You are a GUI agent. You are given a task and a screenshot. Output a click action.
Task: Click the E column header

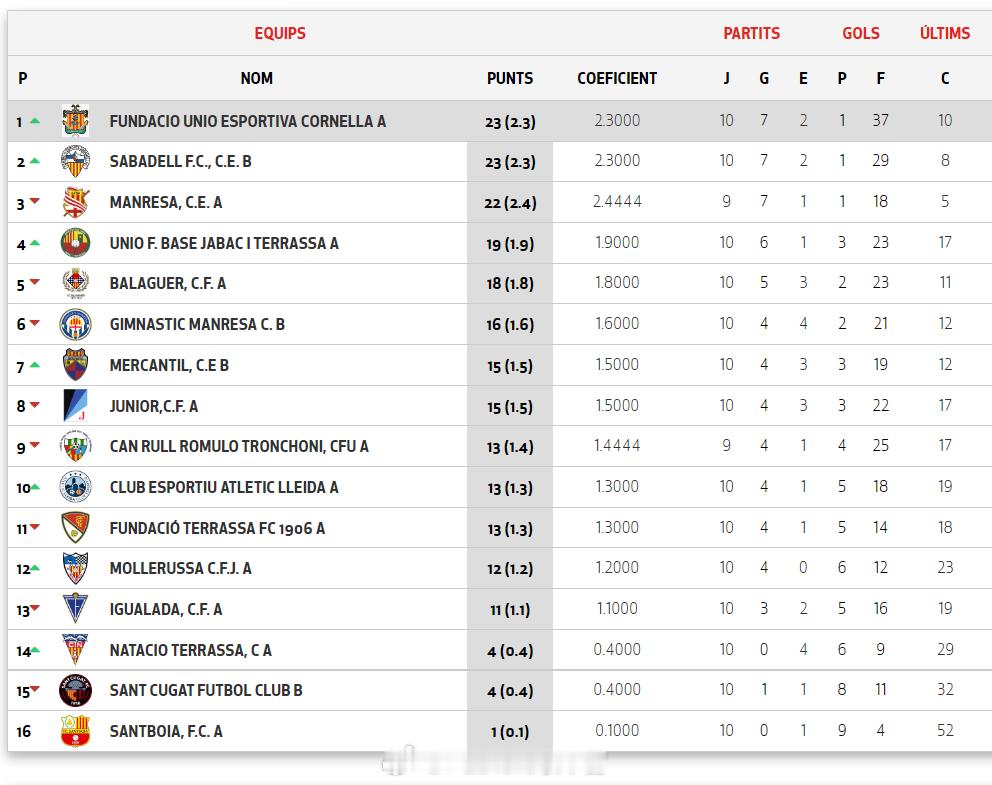pos(803,78)
